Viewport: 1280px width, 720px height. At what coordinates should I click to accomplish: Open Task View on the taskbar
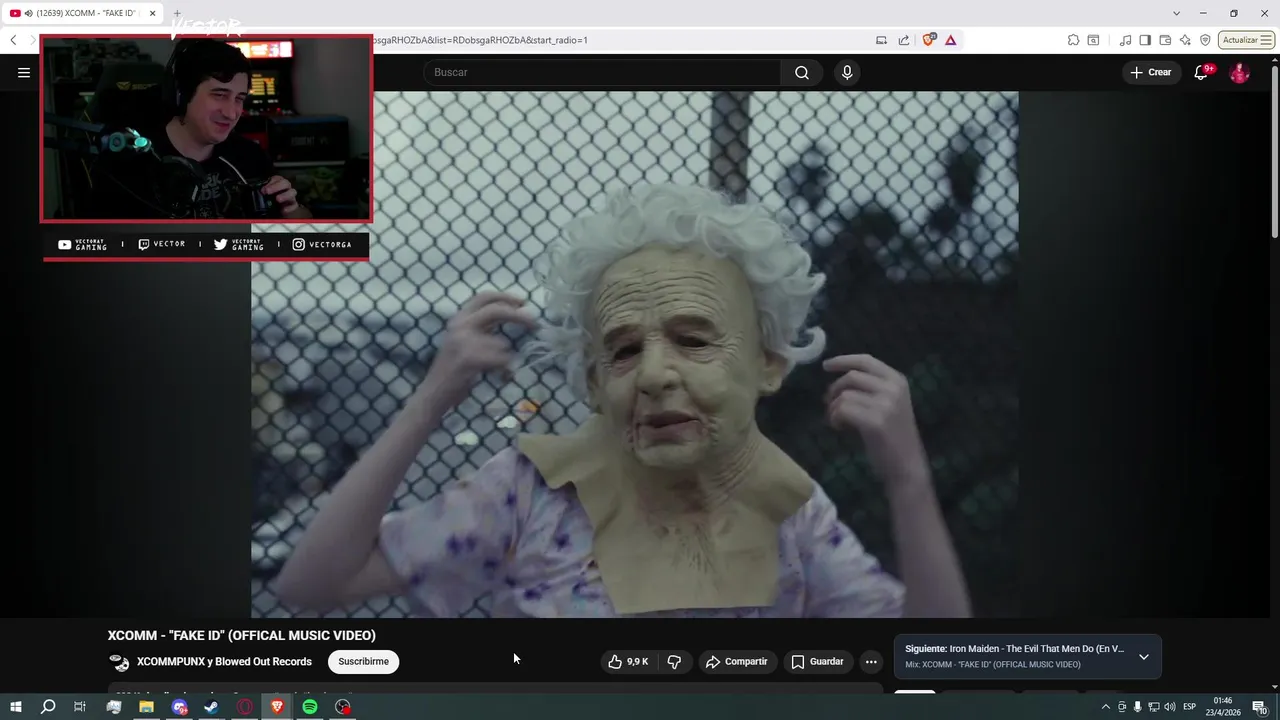pos(80,707)
